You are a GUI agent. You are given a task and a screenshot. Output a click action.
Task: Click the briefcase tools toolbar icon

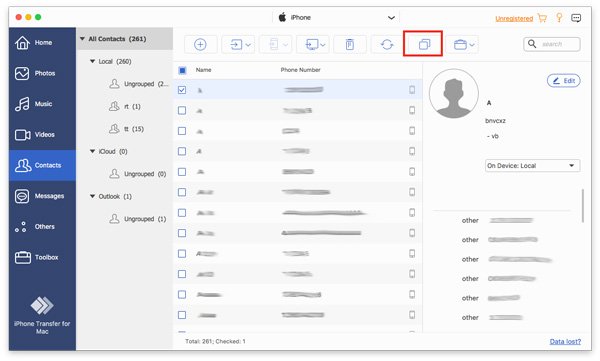click(x=460, y=45)
